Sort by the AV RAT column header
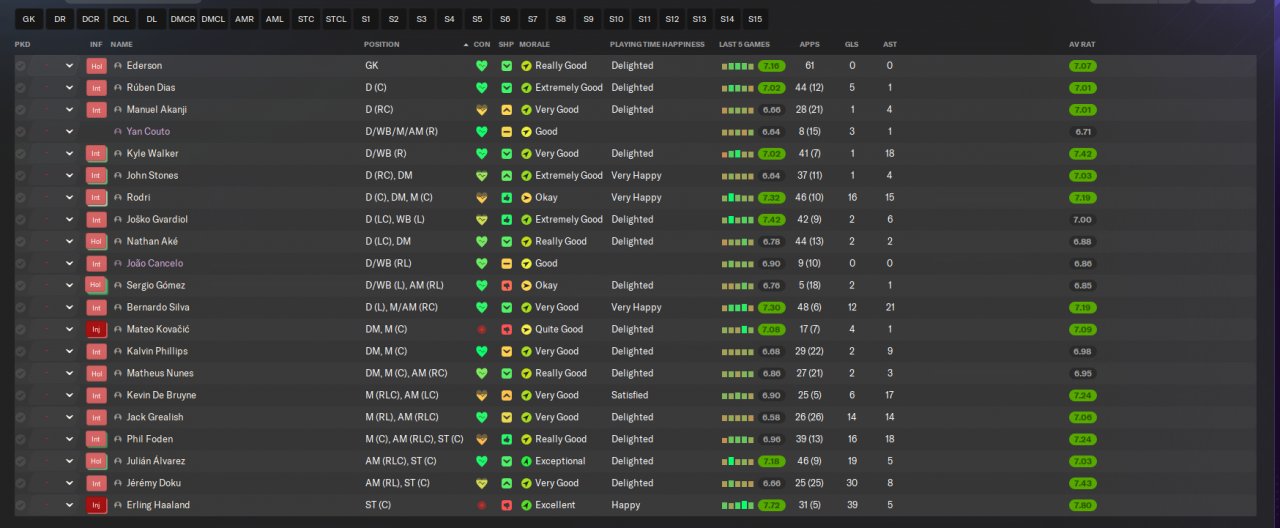The height and width of the screenshot is (528, 1280). pyautogui.click(x=1082, y=45)
